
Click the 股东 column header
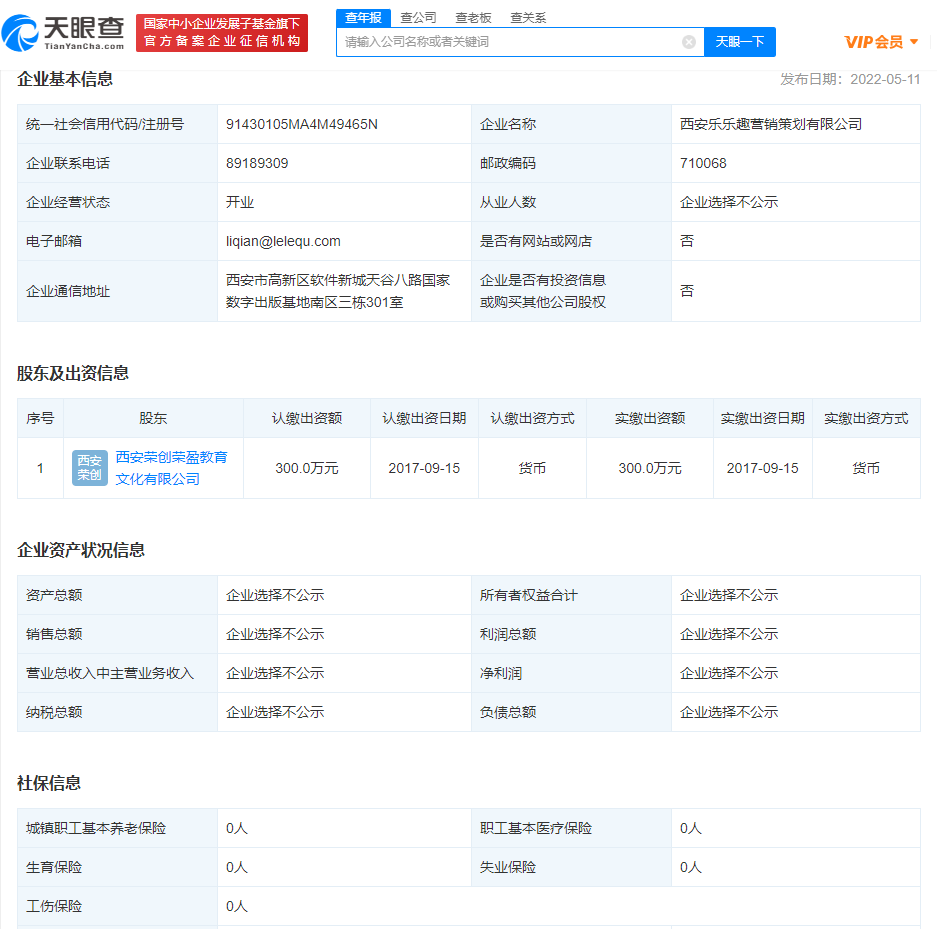pos(153,418)
